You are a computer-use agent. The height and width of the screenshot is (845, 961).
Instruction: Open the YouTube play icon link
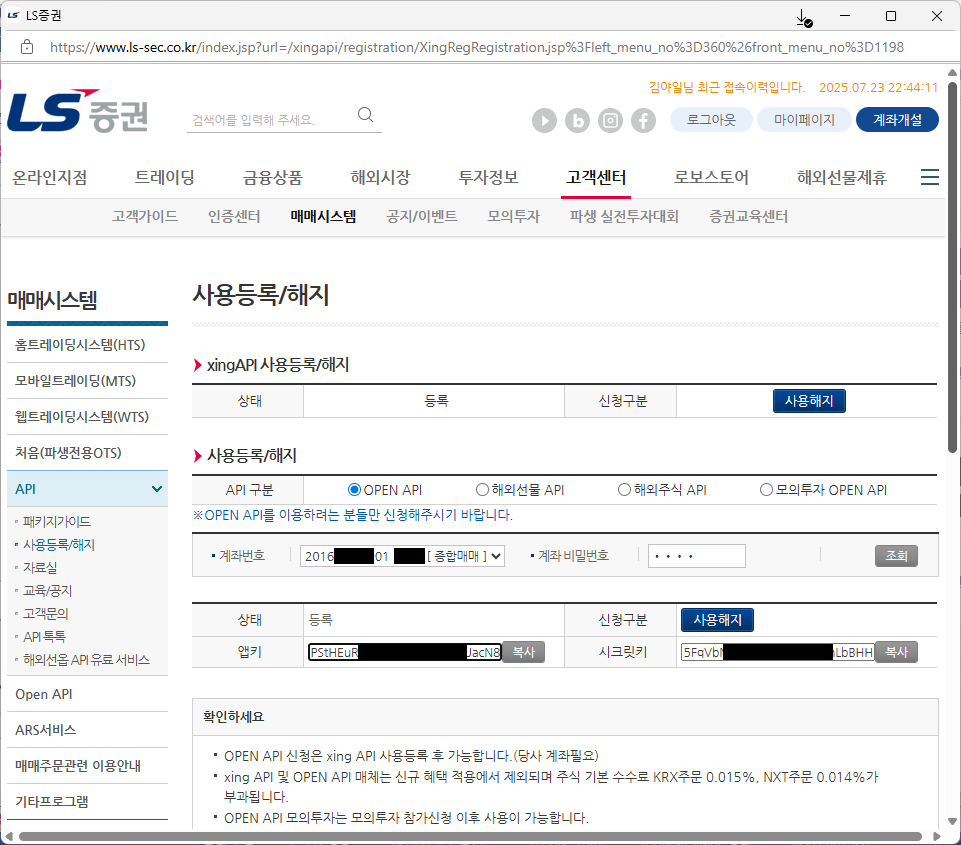click(544, 120)
